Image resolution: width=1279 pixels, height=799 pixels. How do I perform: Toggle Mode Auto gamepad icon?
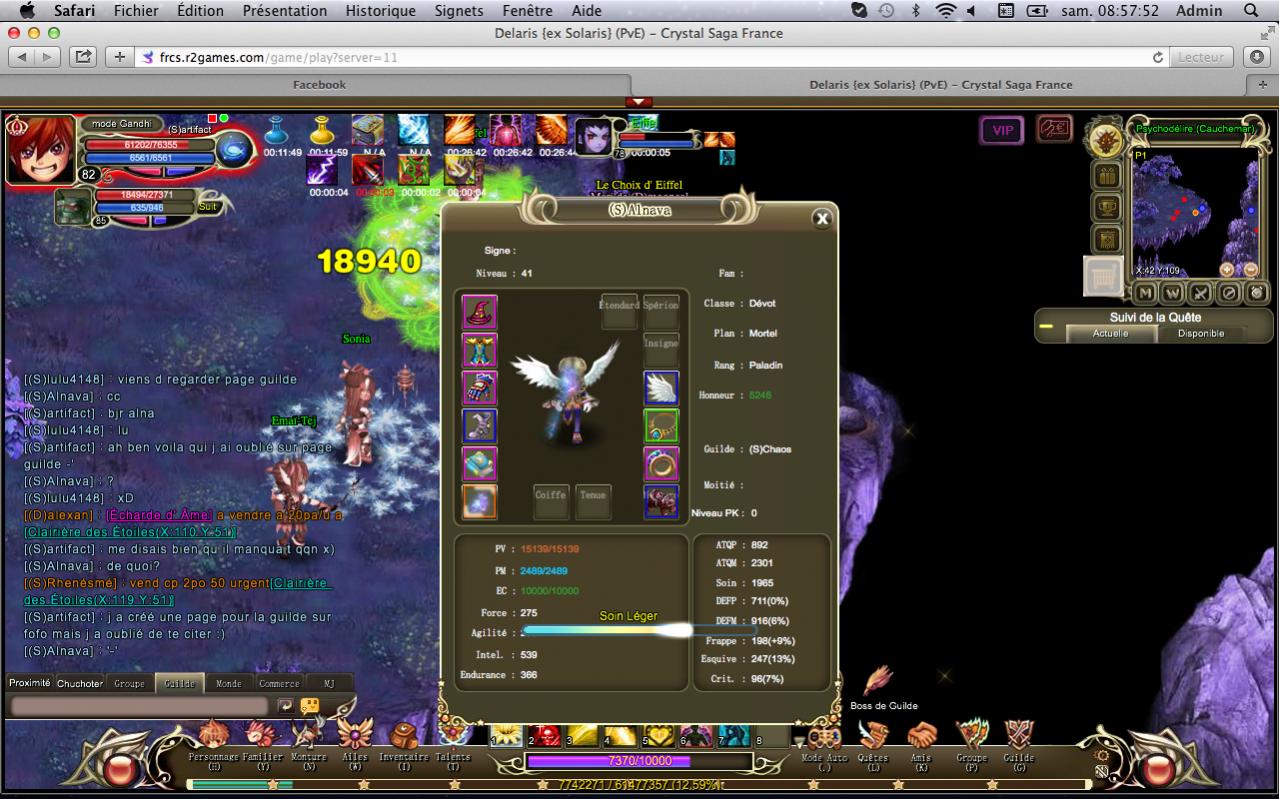point(824,738)
